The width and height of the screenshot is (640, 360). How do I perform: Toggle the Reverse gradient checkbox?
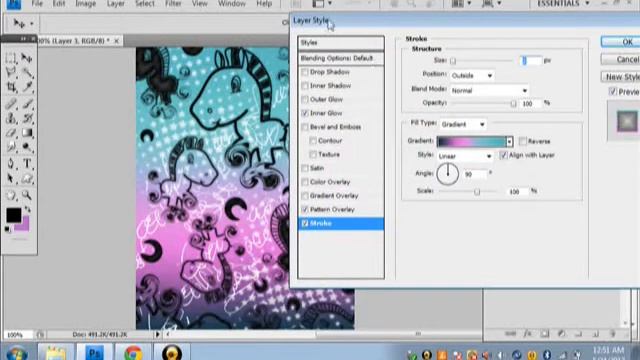(523, 141)
